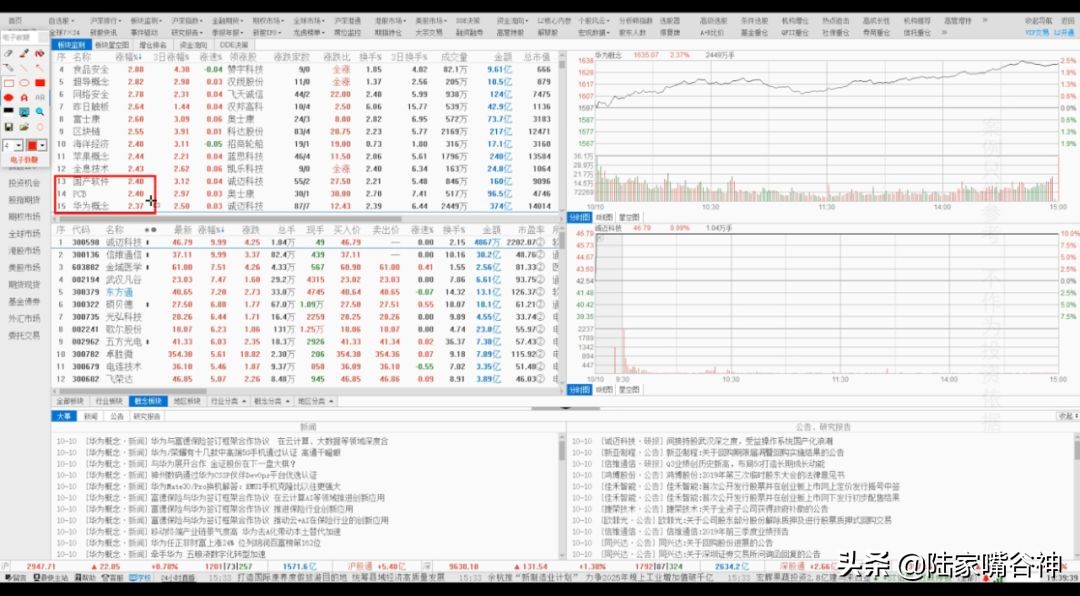The height and width of the screenshot is (596, 1080).
Task: Open the 研究报告 news tab
Action: pyautogui.click(x=146, y=416)
